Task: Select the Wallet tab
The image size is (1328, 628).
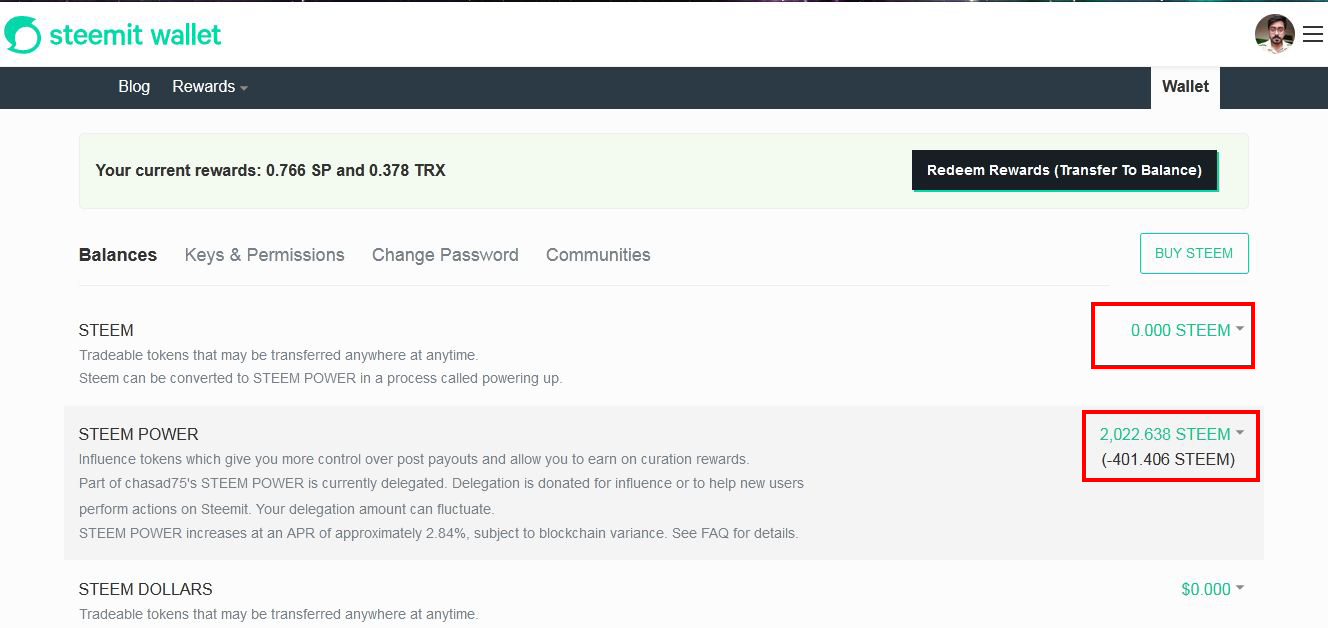Action: coord(1185,87)
